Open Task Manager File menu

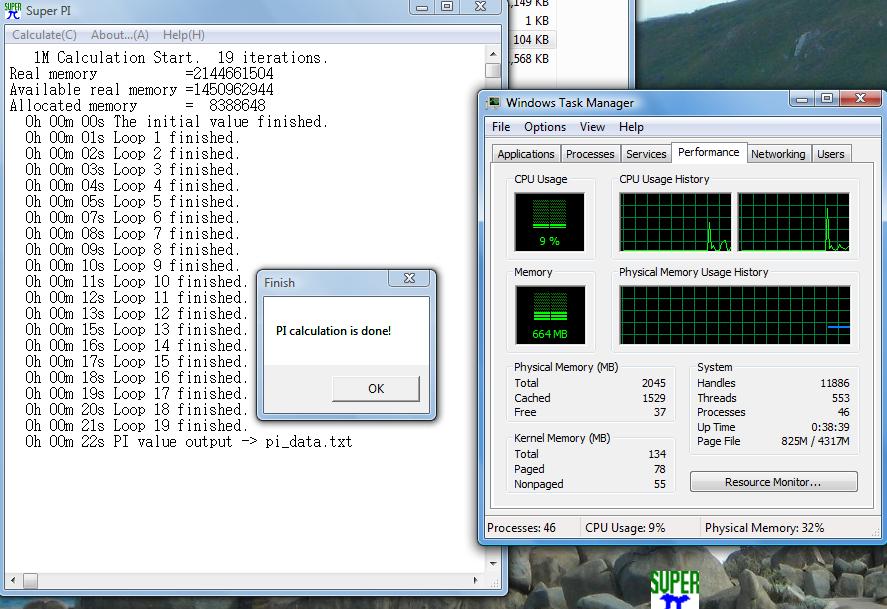(x=501, y=127)
